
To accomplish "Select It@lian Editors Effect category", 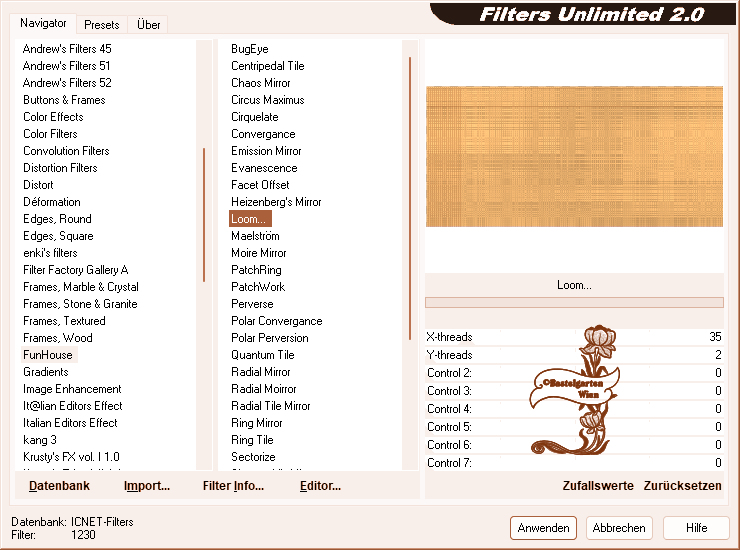I will pos(73,406).
